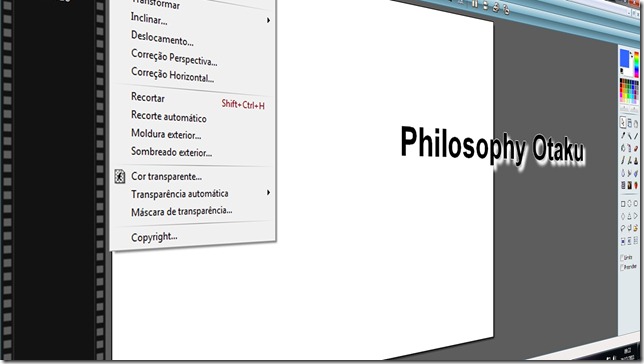Screen dimensions: 644x364
Task: Select the Line drawing tool
Action: (636, 136)
